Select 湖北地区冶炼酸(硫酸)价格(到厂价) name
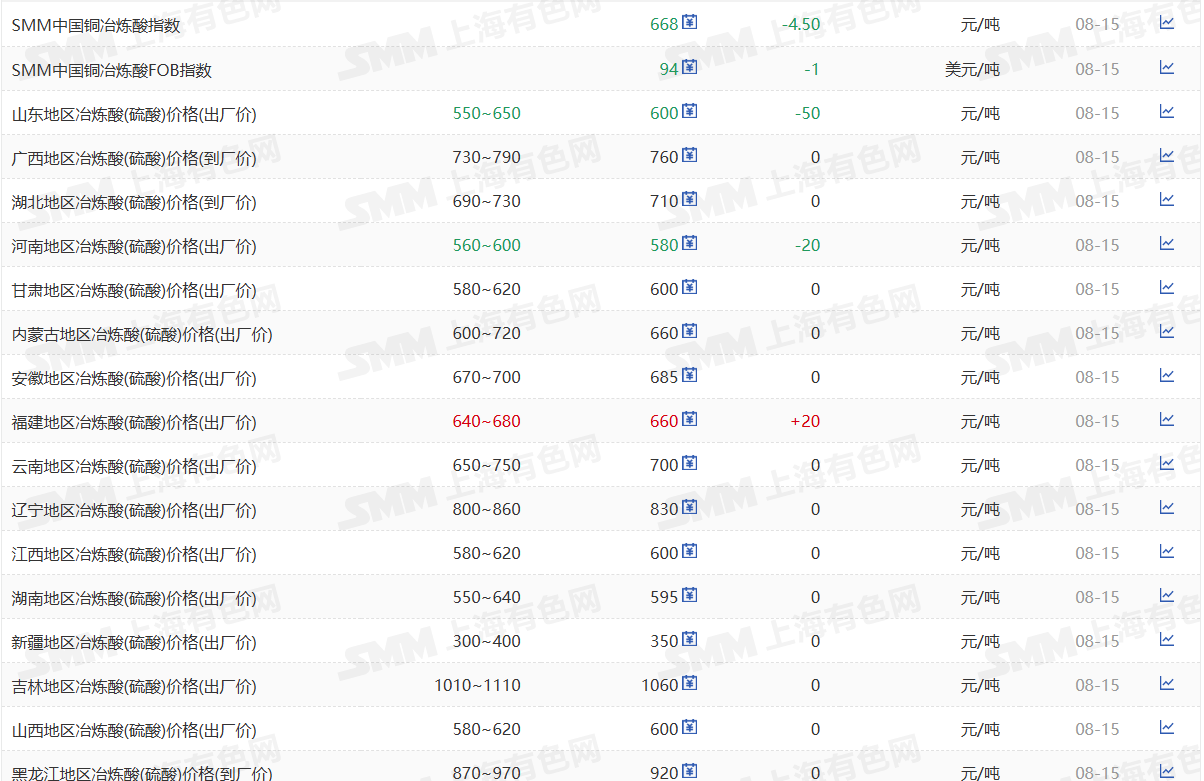This screenshot has height=781, width=1204. [134, 202]
